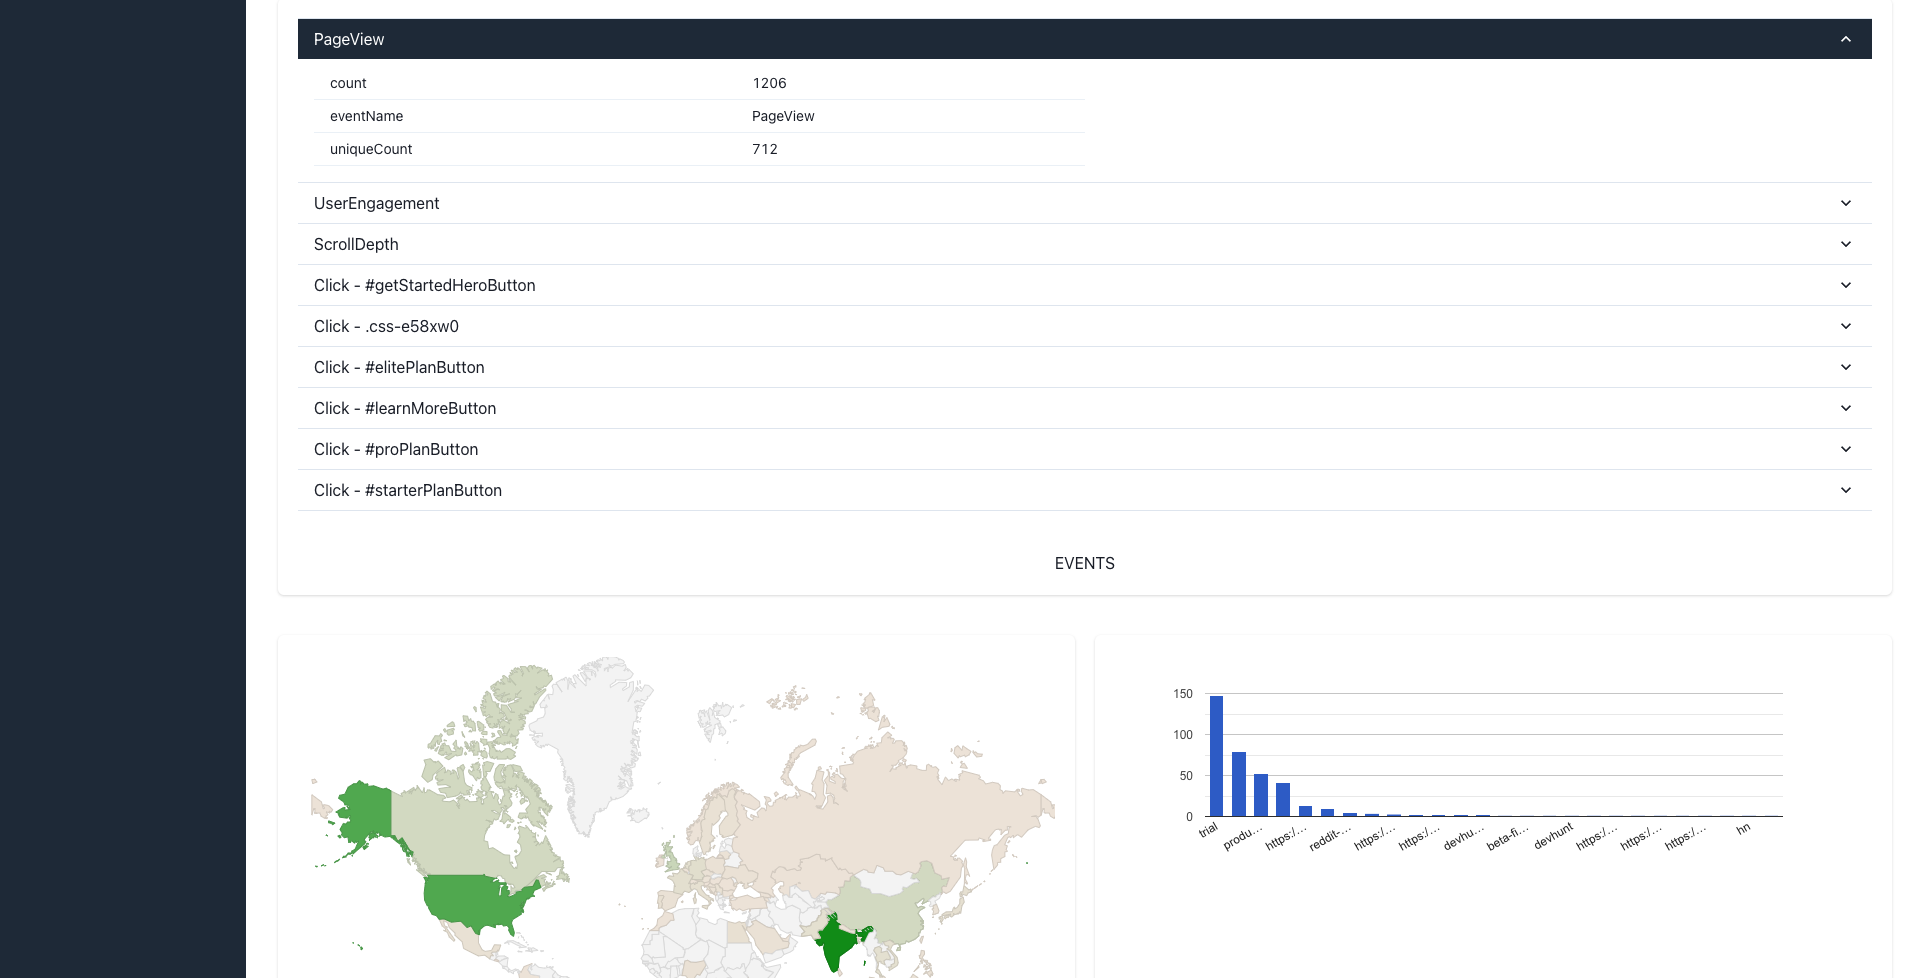Screen dimensions: 1911x978
Task: Select Click - #proPlanButton label
Action: pos(396,449)
